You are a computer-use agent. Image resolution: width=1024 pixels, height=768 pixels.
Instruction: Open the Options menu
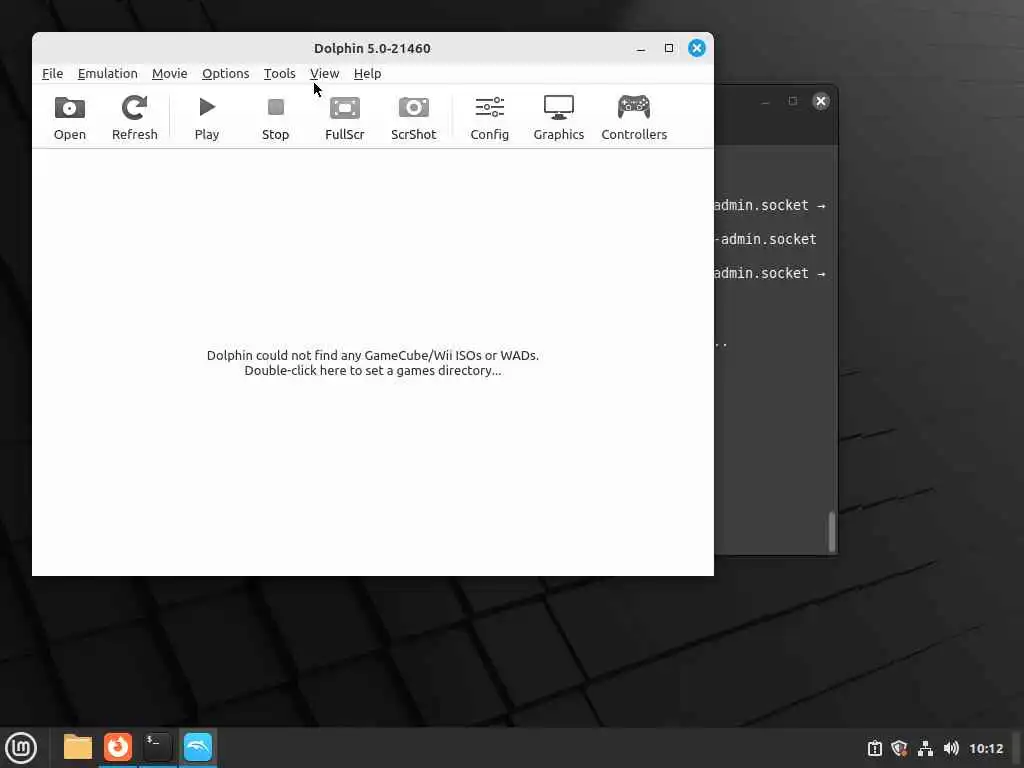click(225, 73)
